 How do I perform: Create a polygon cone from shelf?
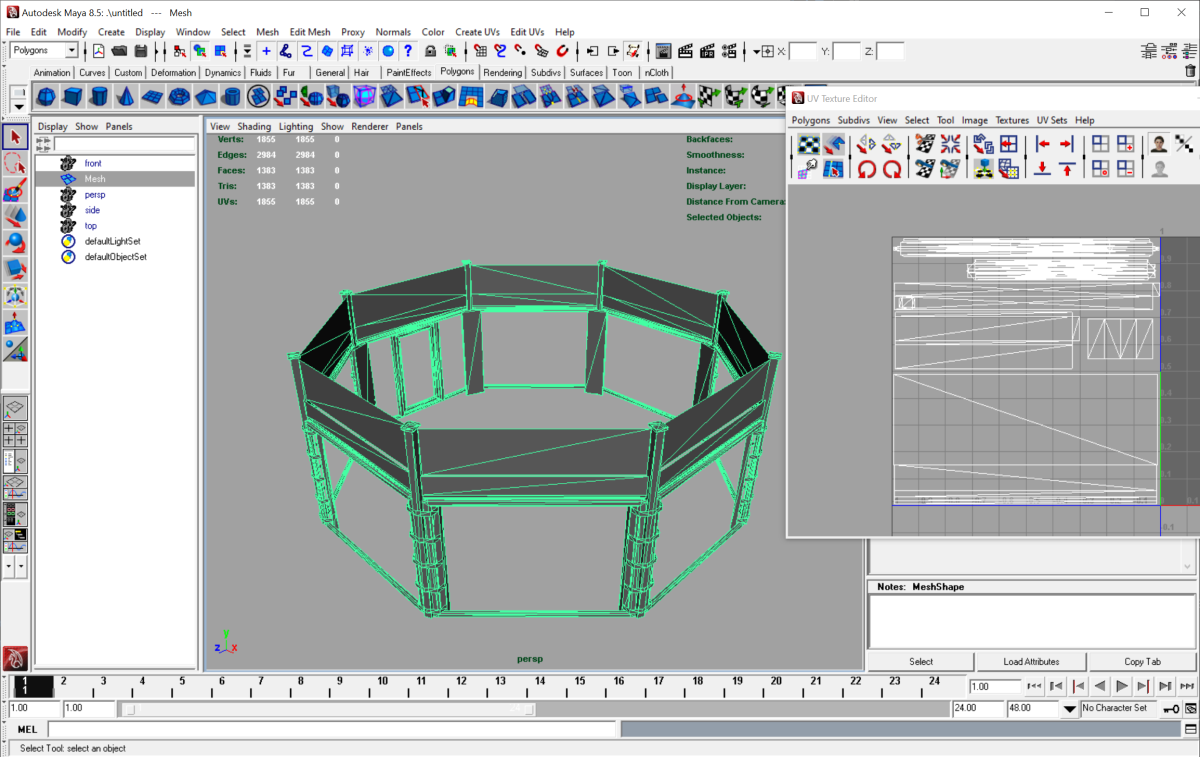(x=125, y=96)
